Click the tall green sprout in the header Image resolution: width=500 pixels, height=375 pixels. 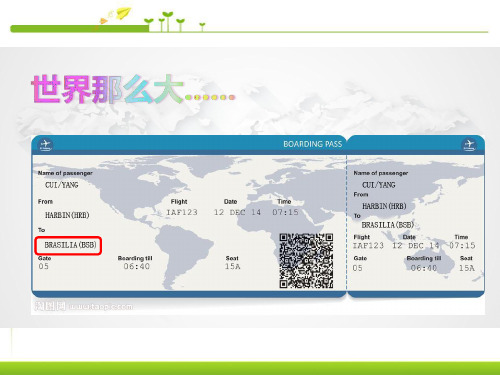click(x=167, y=21)
